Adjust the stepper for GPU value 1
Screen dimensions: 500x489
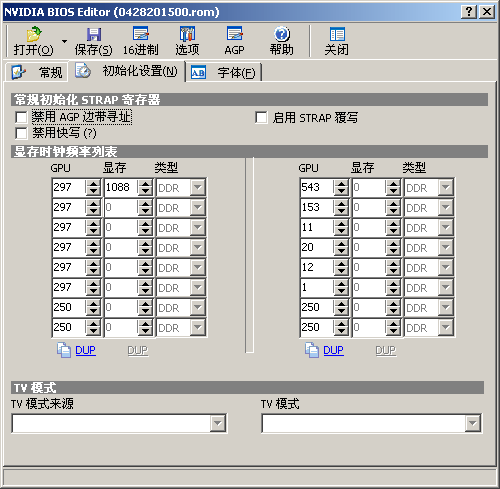[x=341, y=287]
